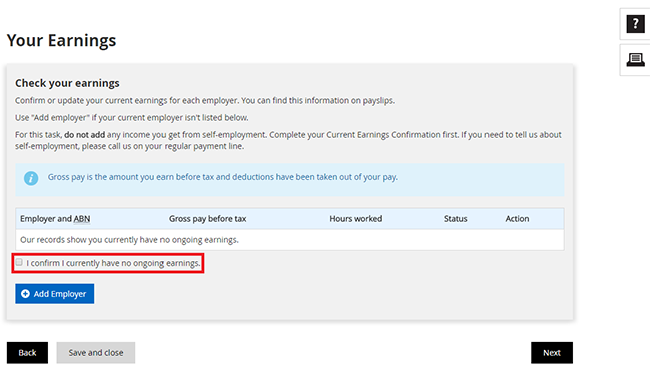Click the laptop icon in side panel

(x=635, y=60)
